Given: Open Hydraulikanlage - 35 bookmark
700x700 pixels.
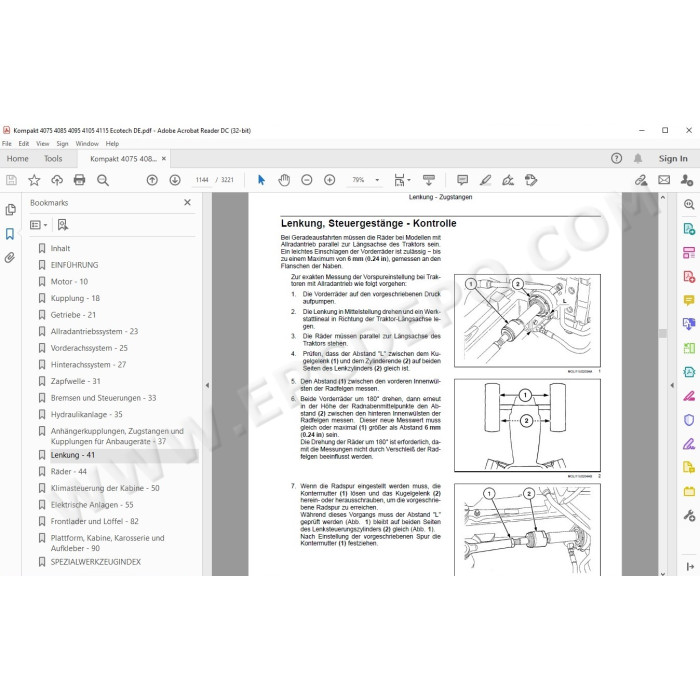Looking at the screenshot, I should [86, 414].
